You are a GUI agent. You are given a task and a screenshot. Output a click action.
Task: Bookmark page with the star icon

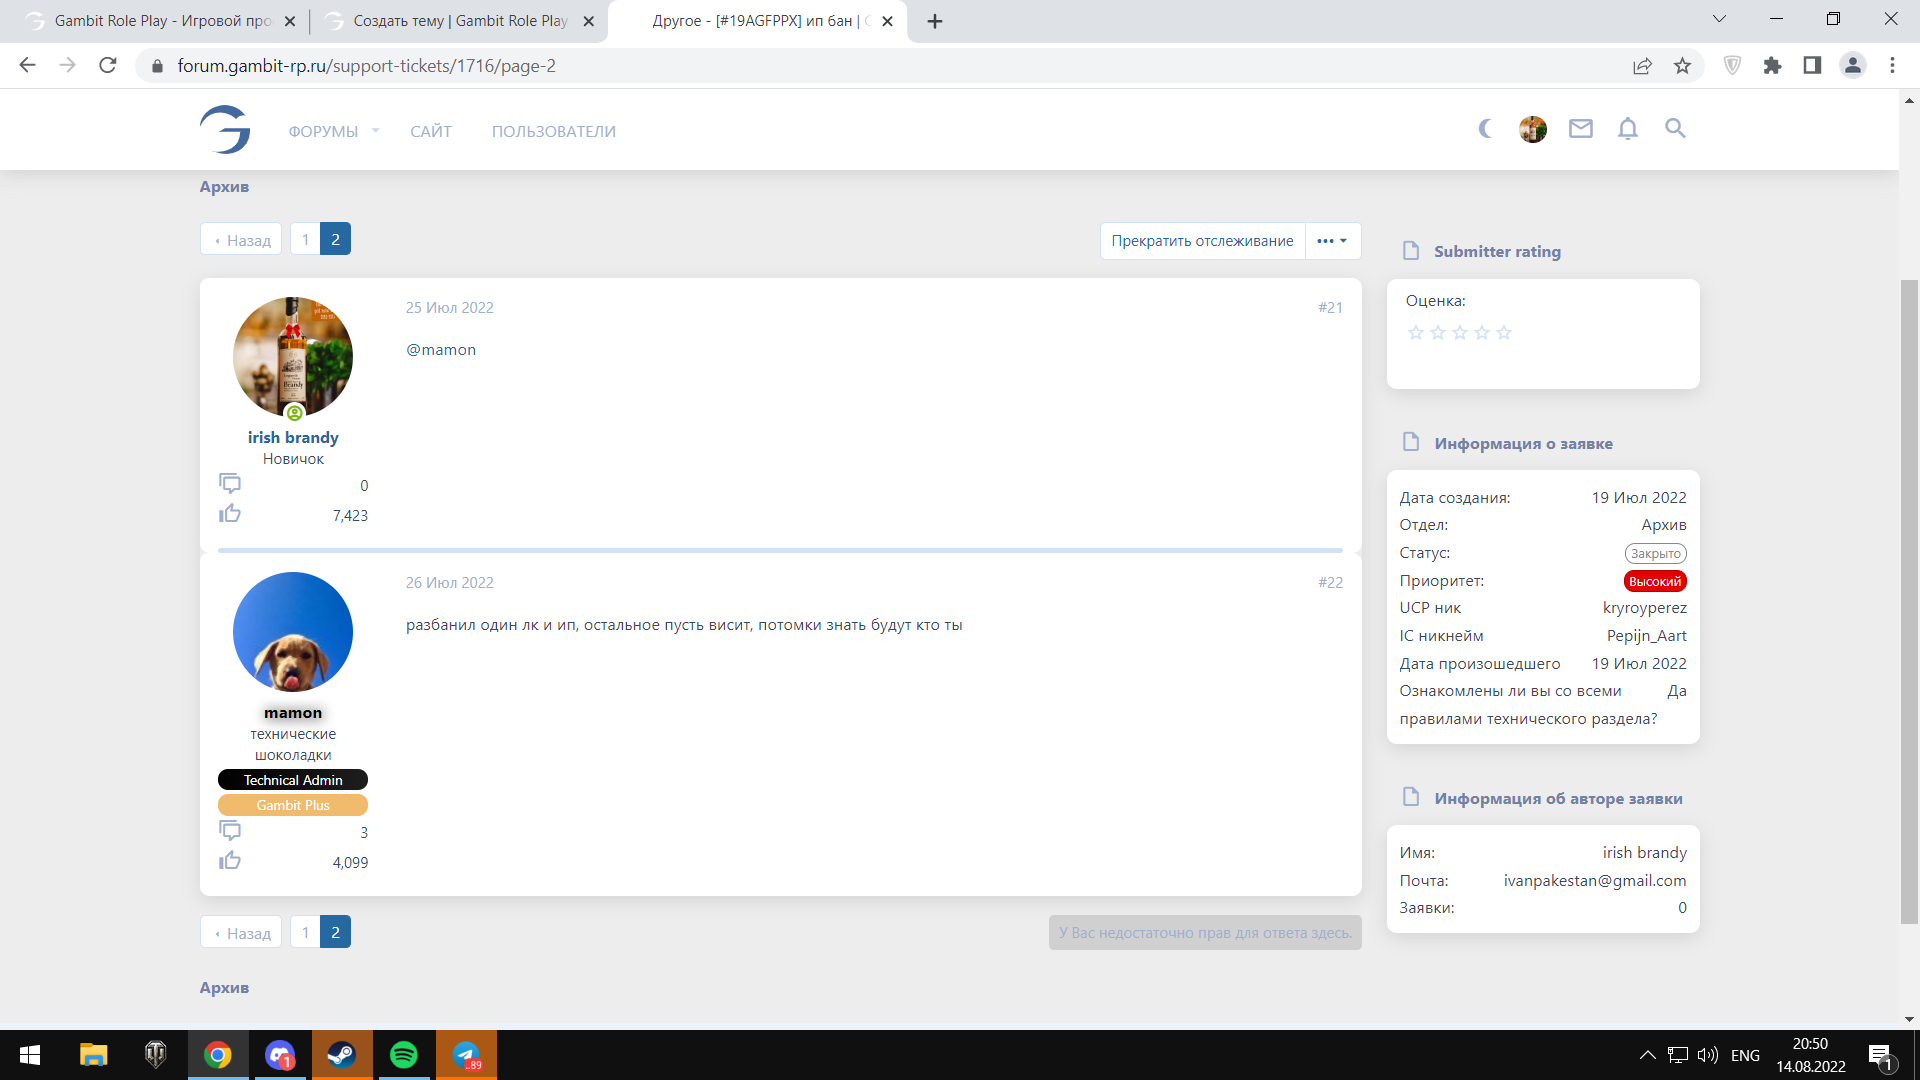pos(1683,66)
